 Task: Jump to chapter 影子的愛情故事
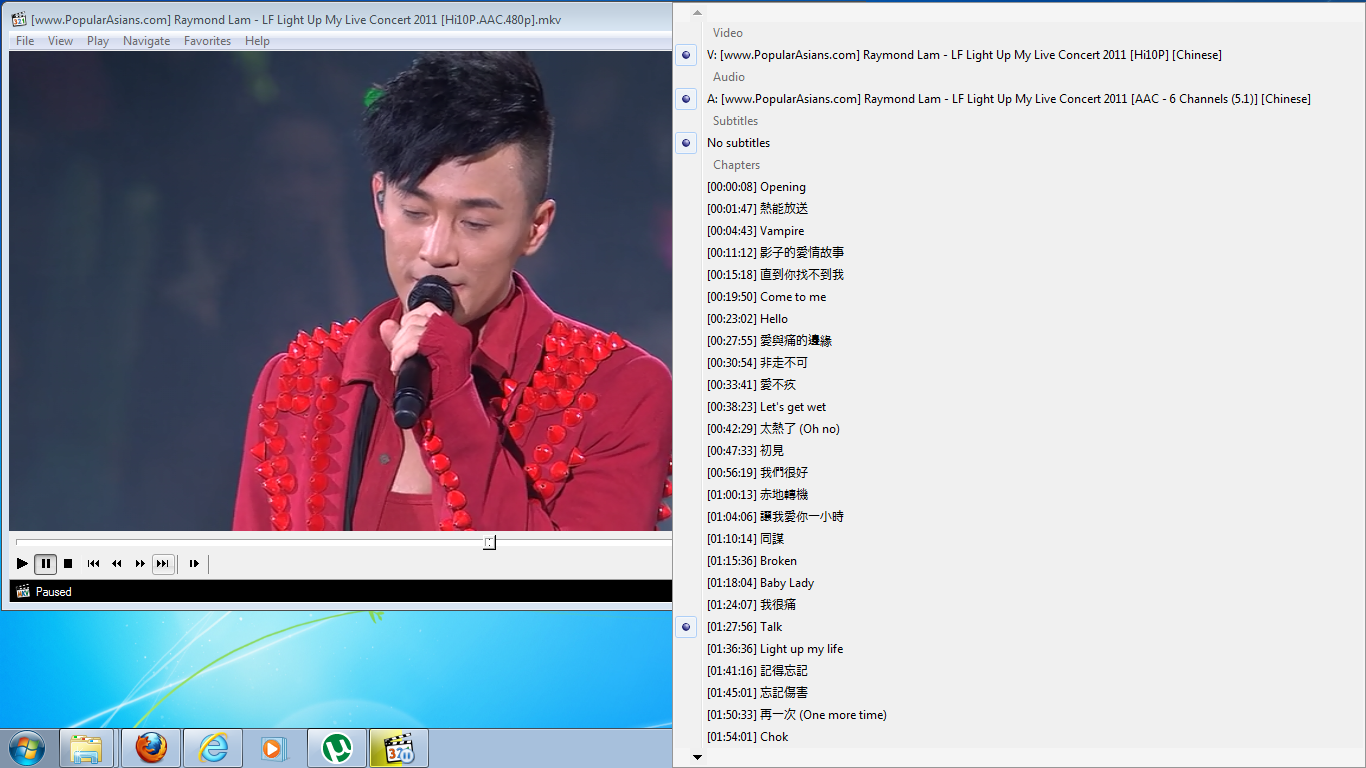click(x=1019, y=253)
